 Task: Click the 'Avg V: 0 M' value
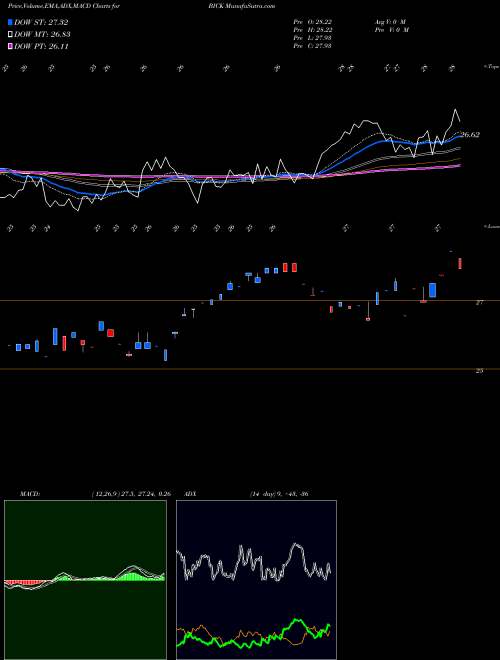pos(389,22)
